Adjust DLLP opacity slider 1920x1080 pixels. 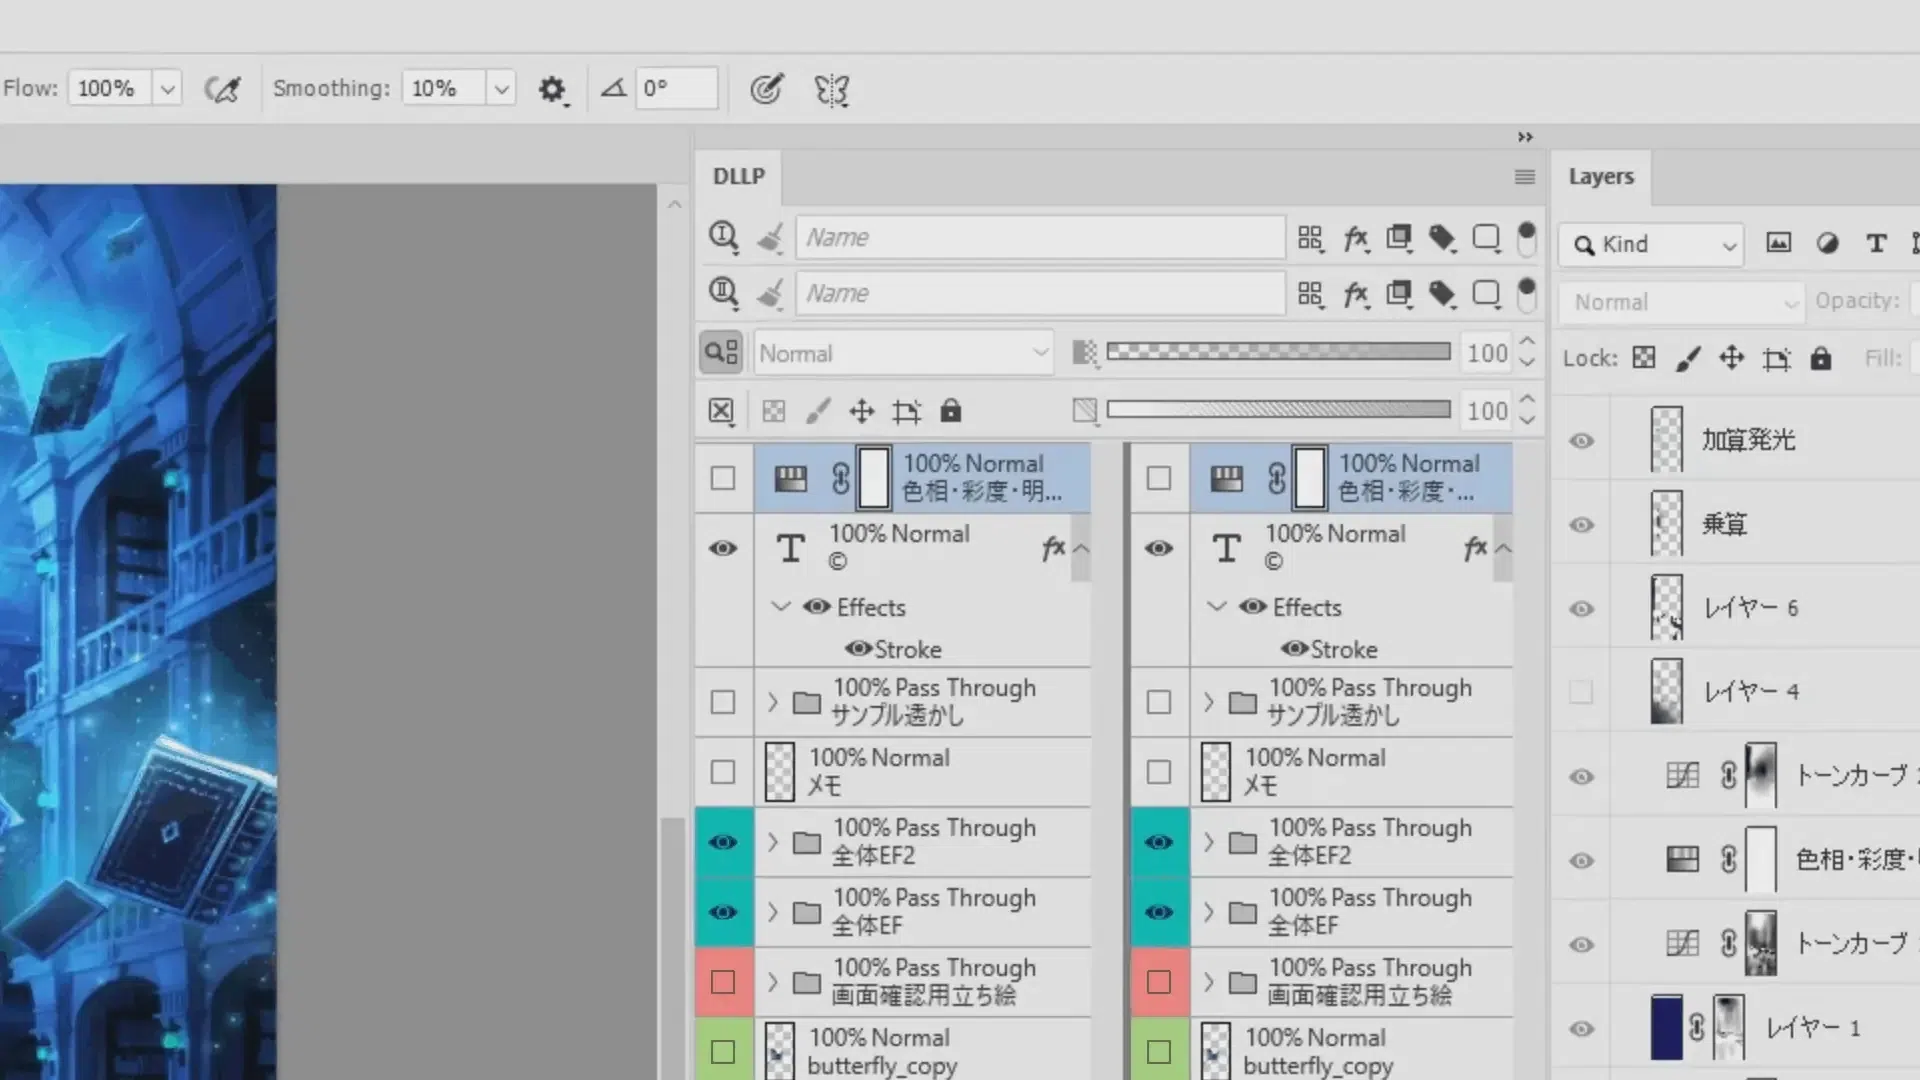pyautogui.click(x=1278, y=351)
